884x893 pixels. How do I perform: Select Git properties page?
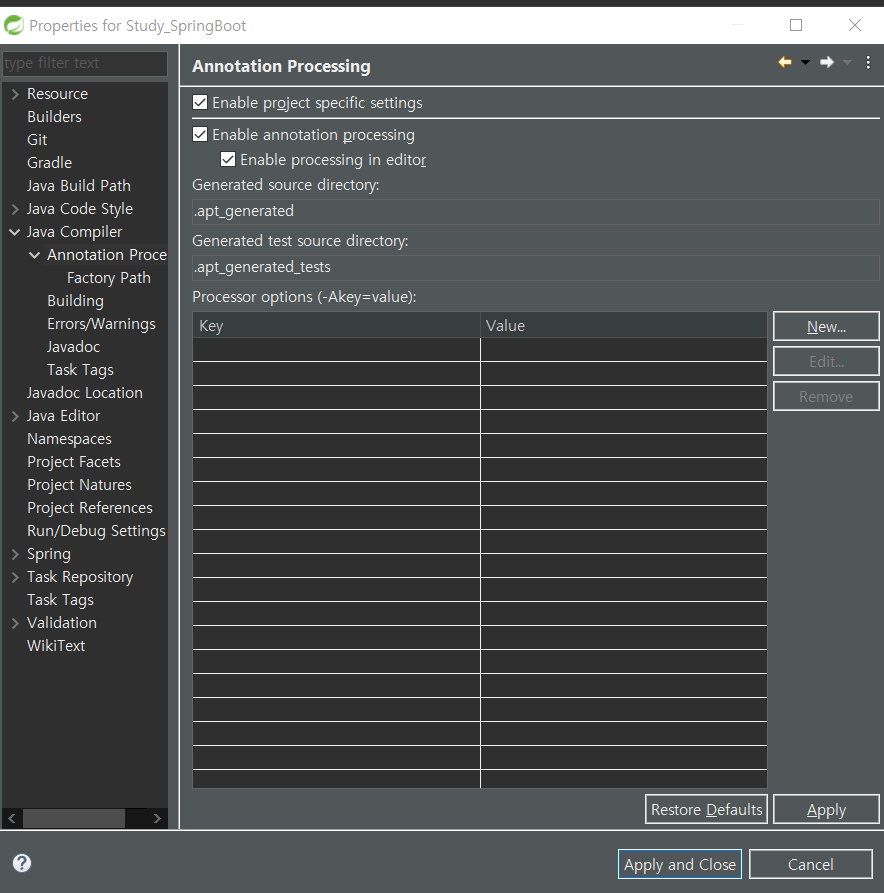coord(37,140)
